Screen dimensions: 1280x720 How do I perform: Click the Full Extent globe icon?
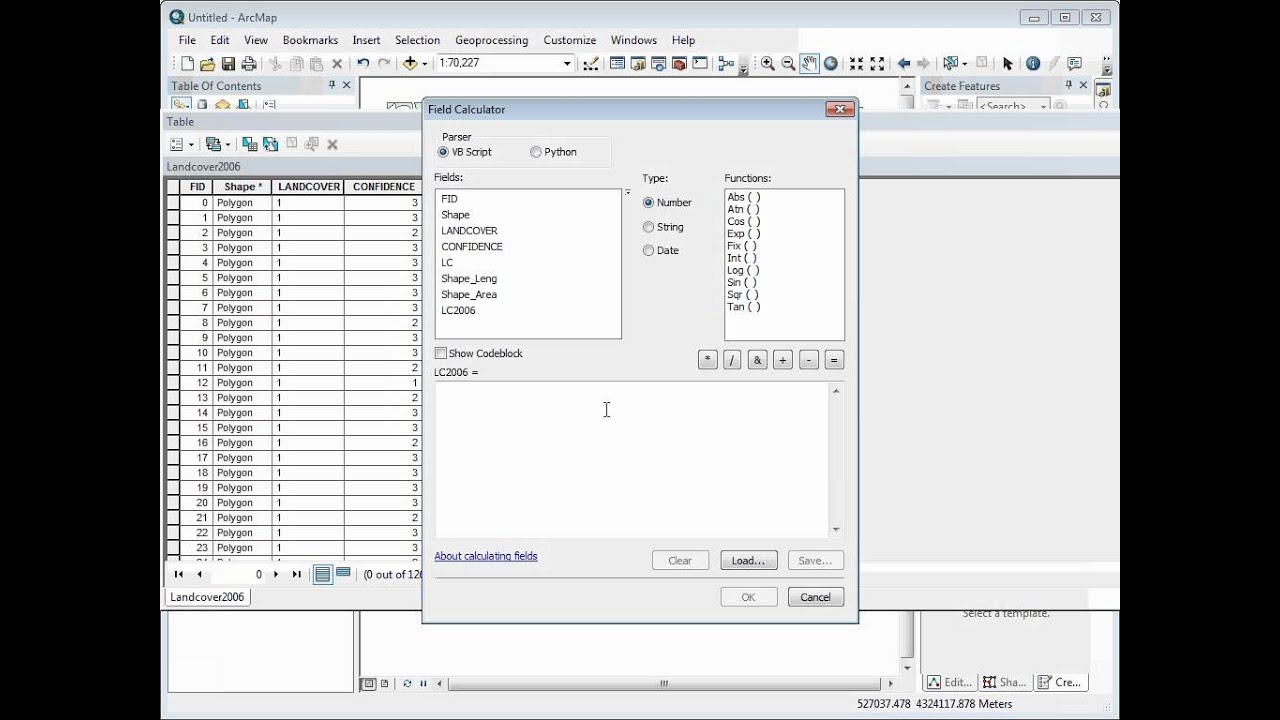tap(831, 64)
